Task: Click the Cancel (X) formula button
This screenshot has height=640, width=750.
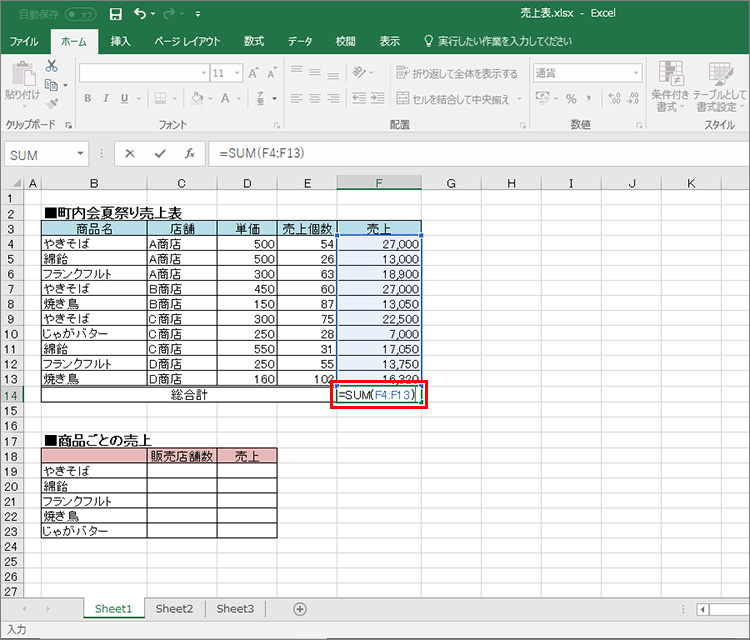Action: 130,154
